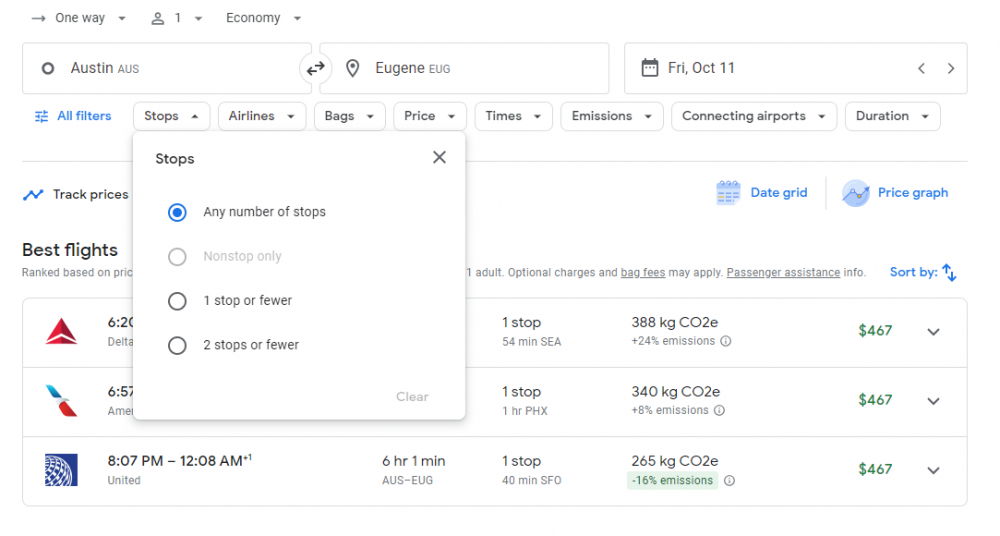The image size is (1000, 536).
Task: Open the Passenger assistance link
Action: [783, 273]
